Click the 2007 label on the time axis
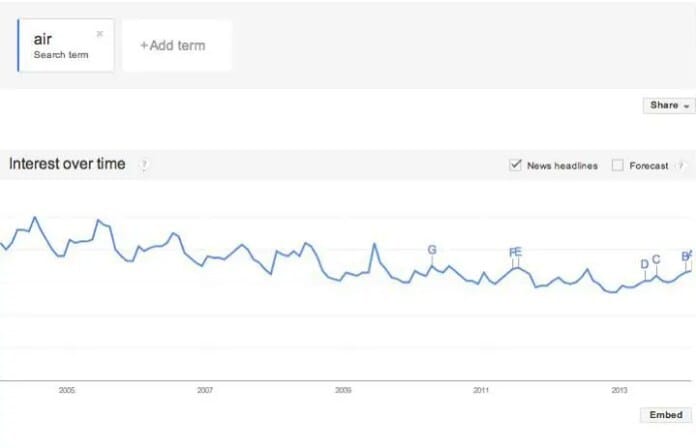 [x=205, y=390]
